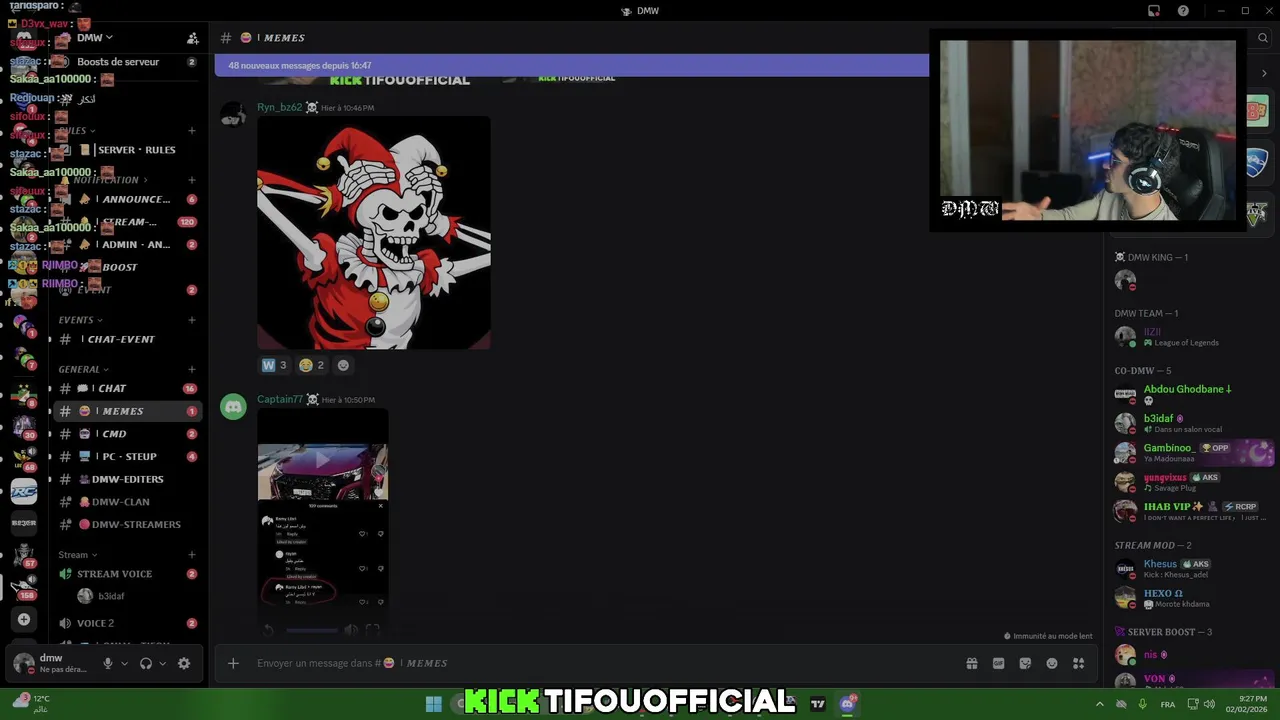The height and width of the screenshot is (720, 1280).
Task: Open the DMW-EDITERS channel
Action: (127, 479)
